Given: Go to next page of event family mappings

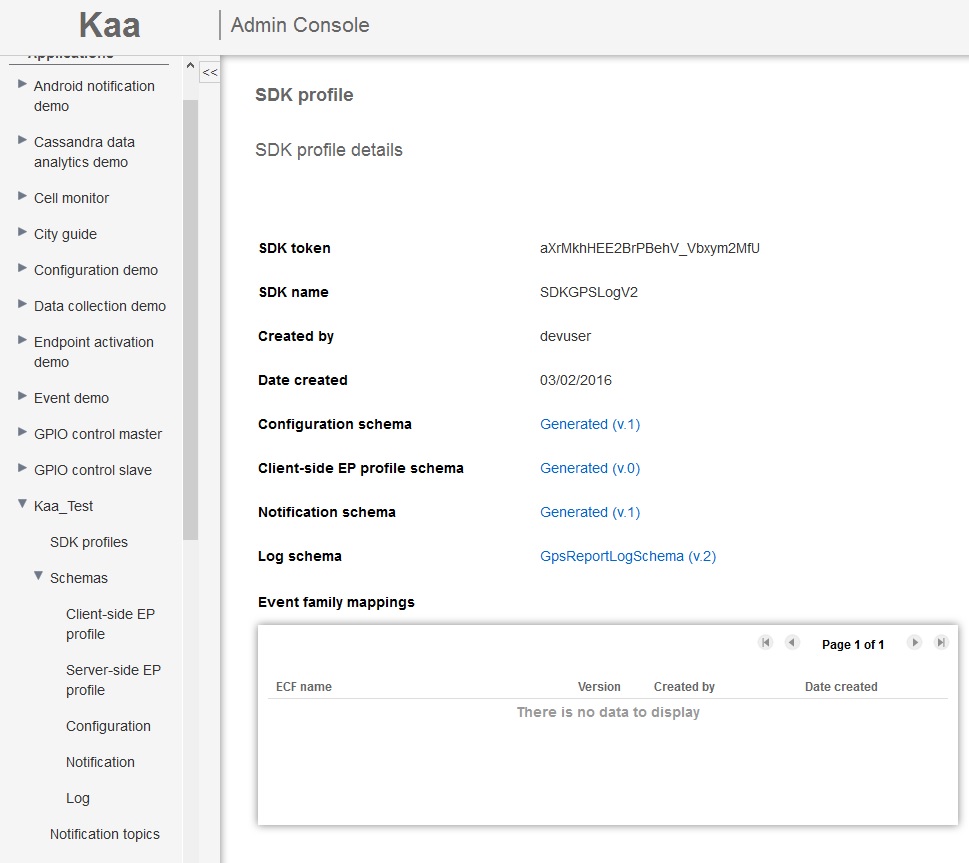Looking at the screenshot, I should [915, 643].
